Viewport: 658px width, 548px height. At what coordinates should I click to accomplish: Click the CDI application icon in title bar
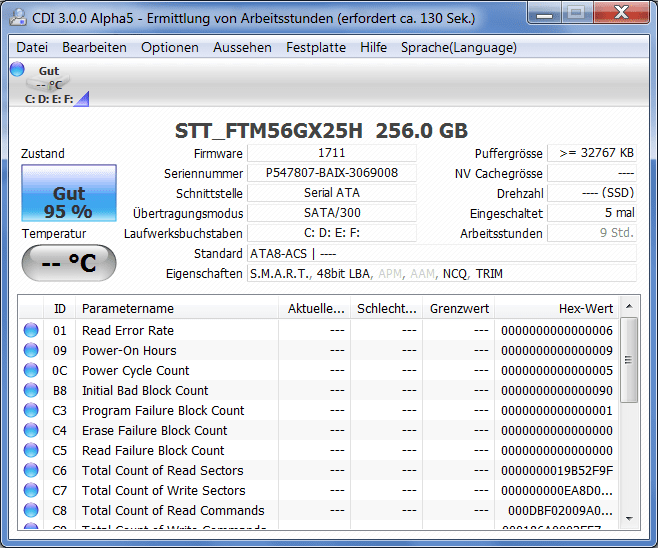[18, 17]
